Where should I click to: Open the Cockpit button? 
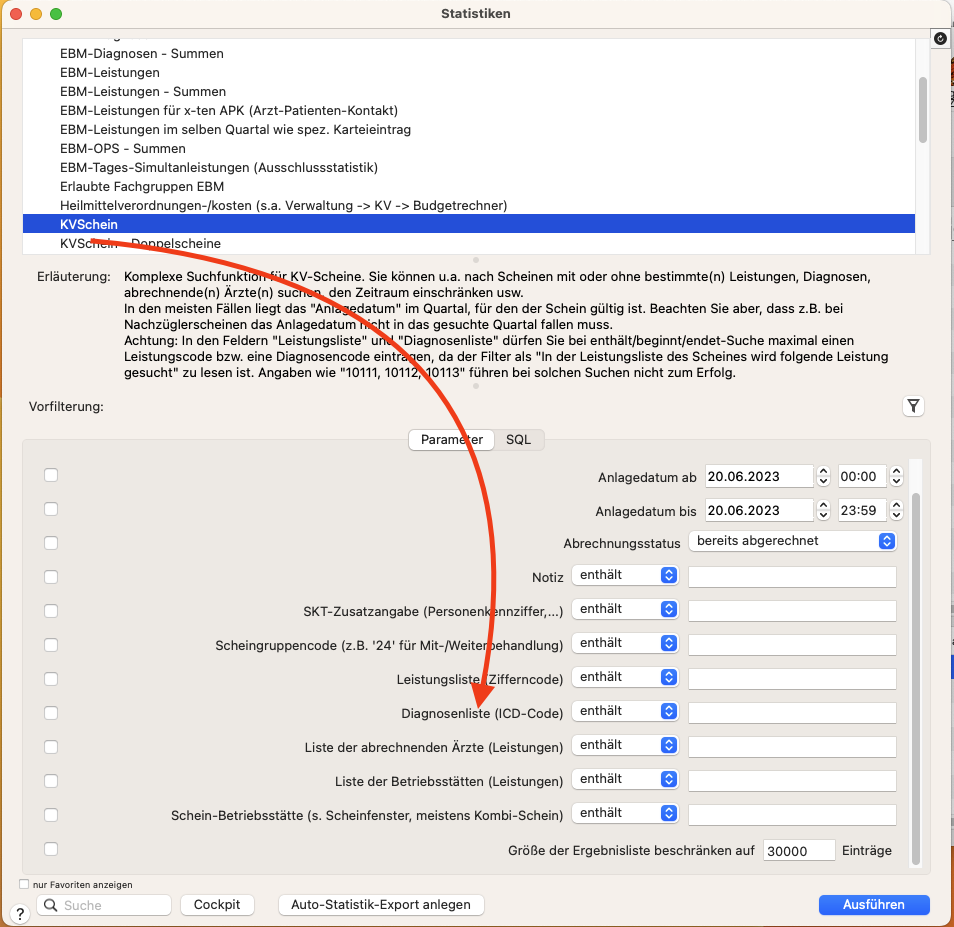pos(217,904)
